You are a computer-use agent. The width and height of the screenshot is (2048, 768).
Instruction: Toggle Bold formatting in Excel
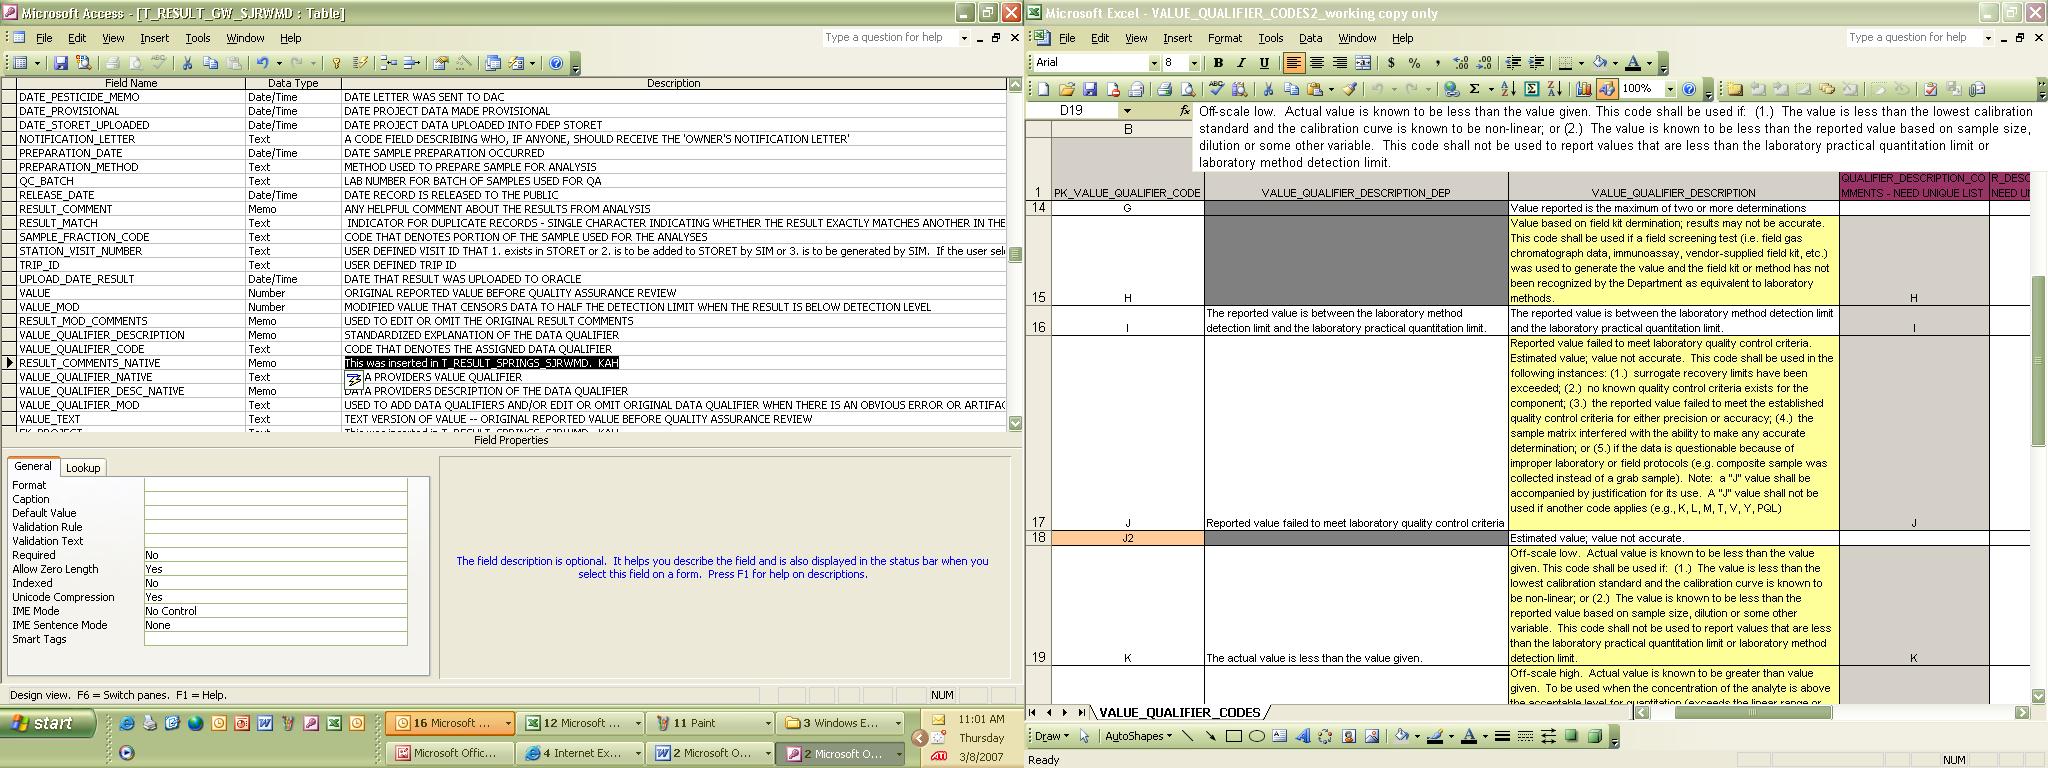pos(1218,62)
